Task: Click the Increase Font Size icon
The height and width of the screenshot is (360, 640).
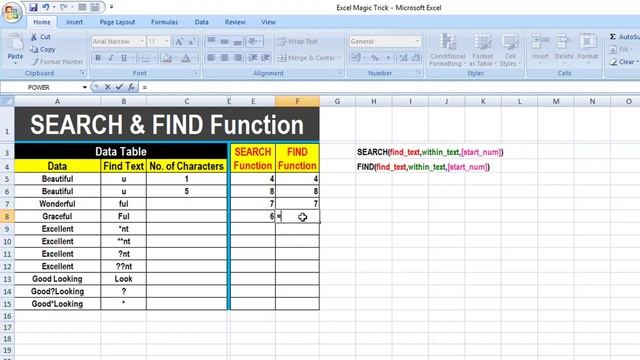Action: click(x=179, y=42)
